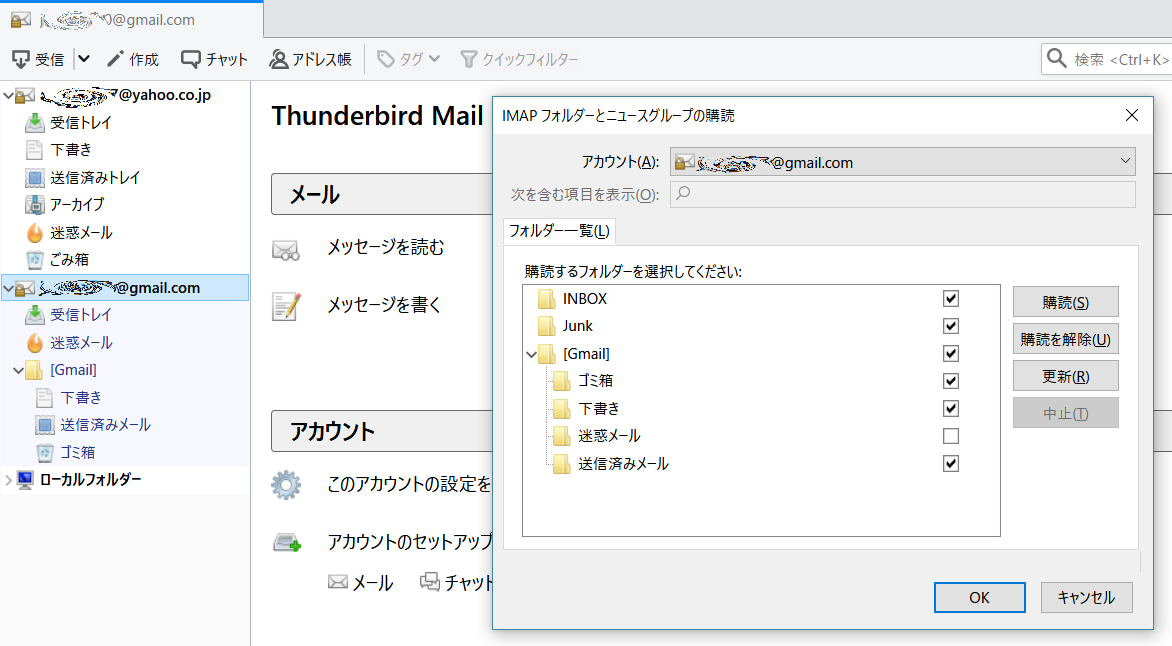Open 下書き drafts icon under sidebar [Gmail]
The height and width of the screenshot is (646, 1172).
(x=45, y=398)
